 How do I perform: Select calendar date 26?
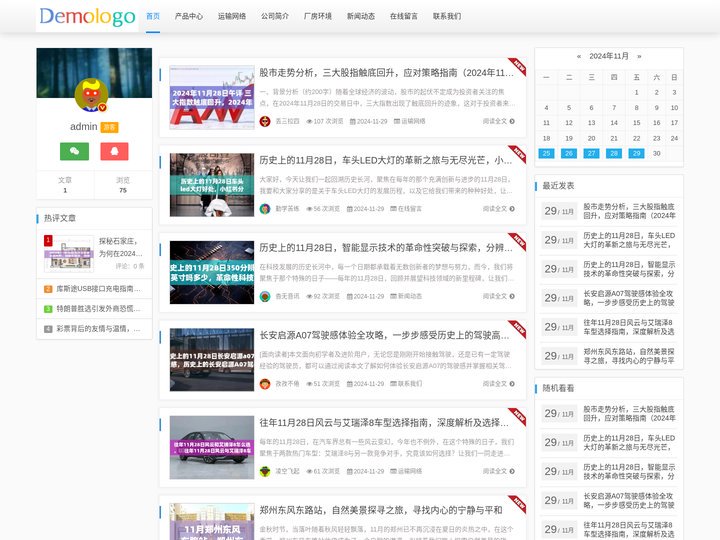569,153
